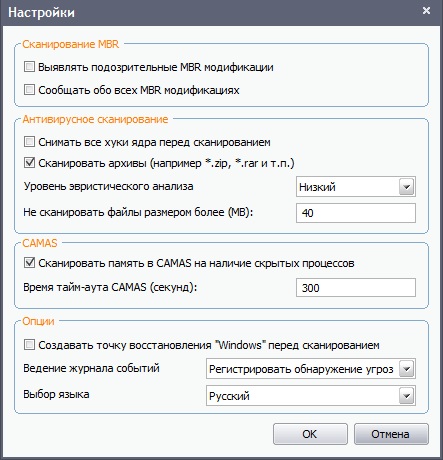The image size is (443, 460).
Task: Open language dropdown showing 'Русский'
Action: pos(311,396)
